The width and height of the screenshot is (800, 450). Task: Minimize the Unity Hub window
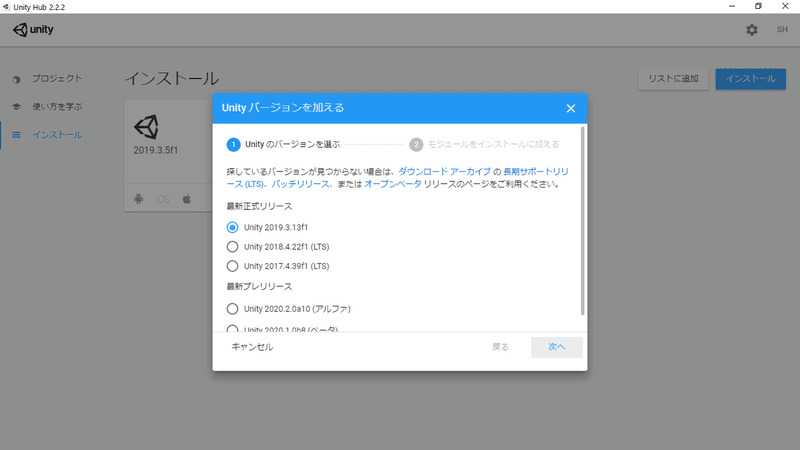[x=732, y=6]
